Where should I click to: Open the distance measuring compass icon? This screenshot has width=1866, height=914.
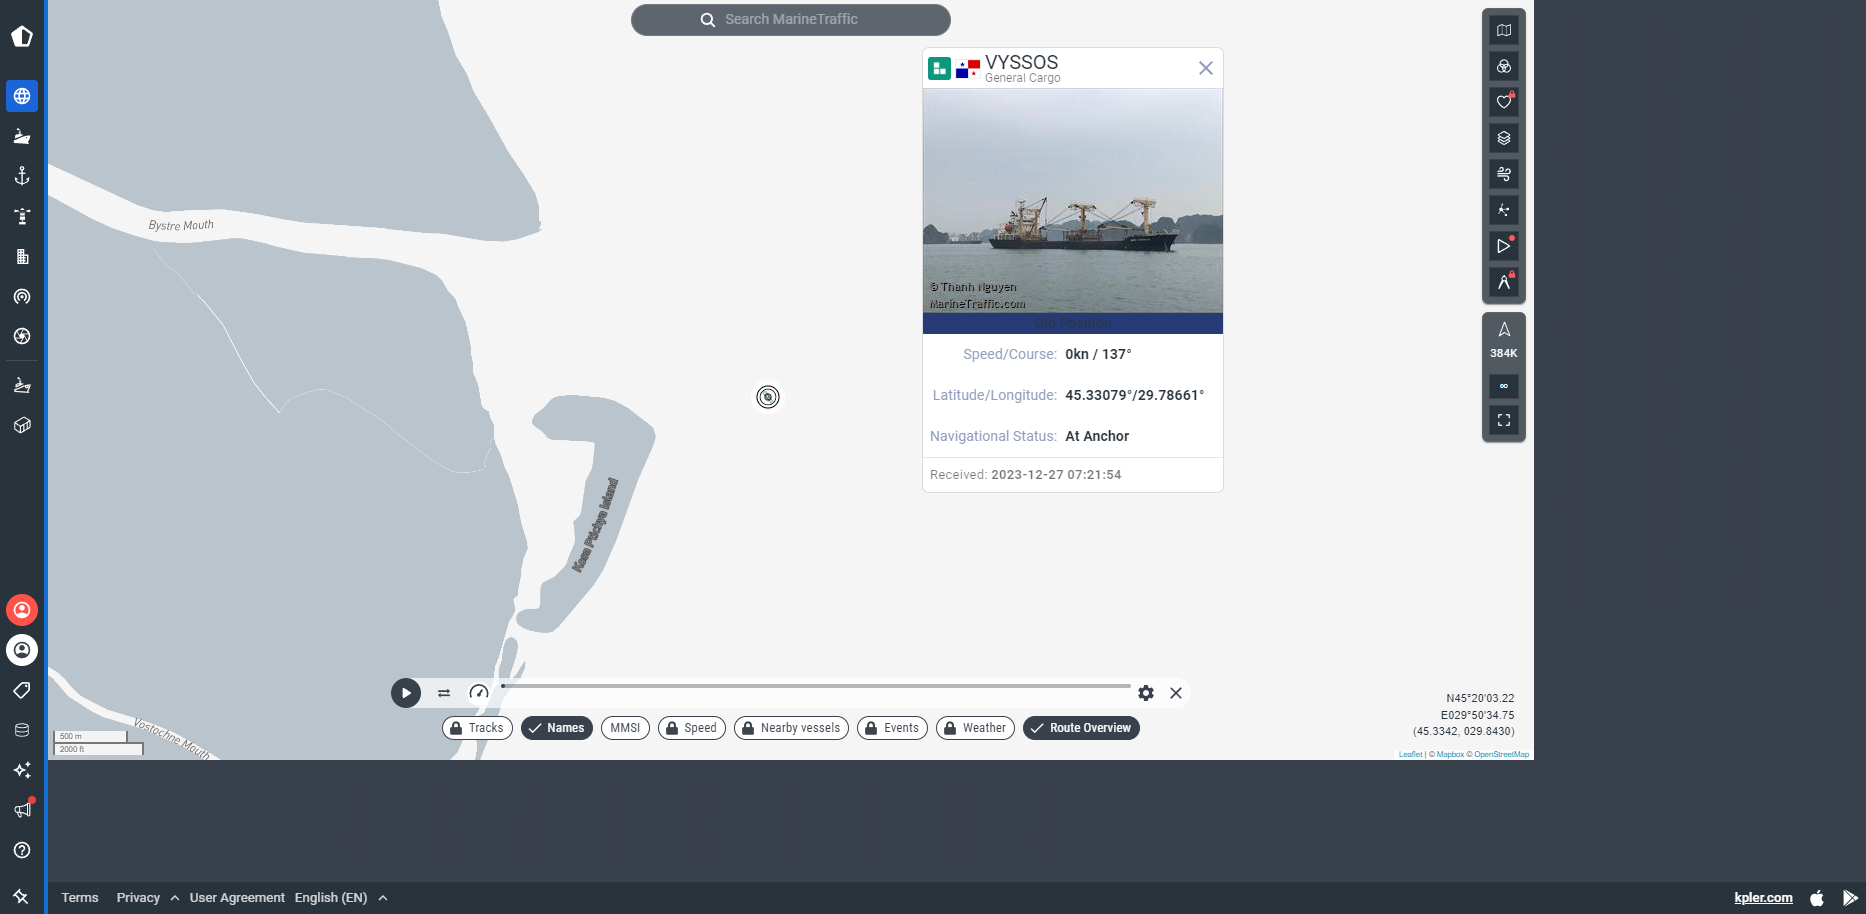1504,282
